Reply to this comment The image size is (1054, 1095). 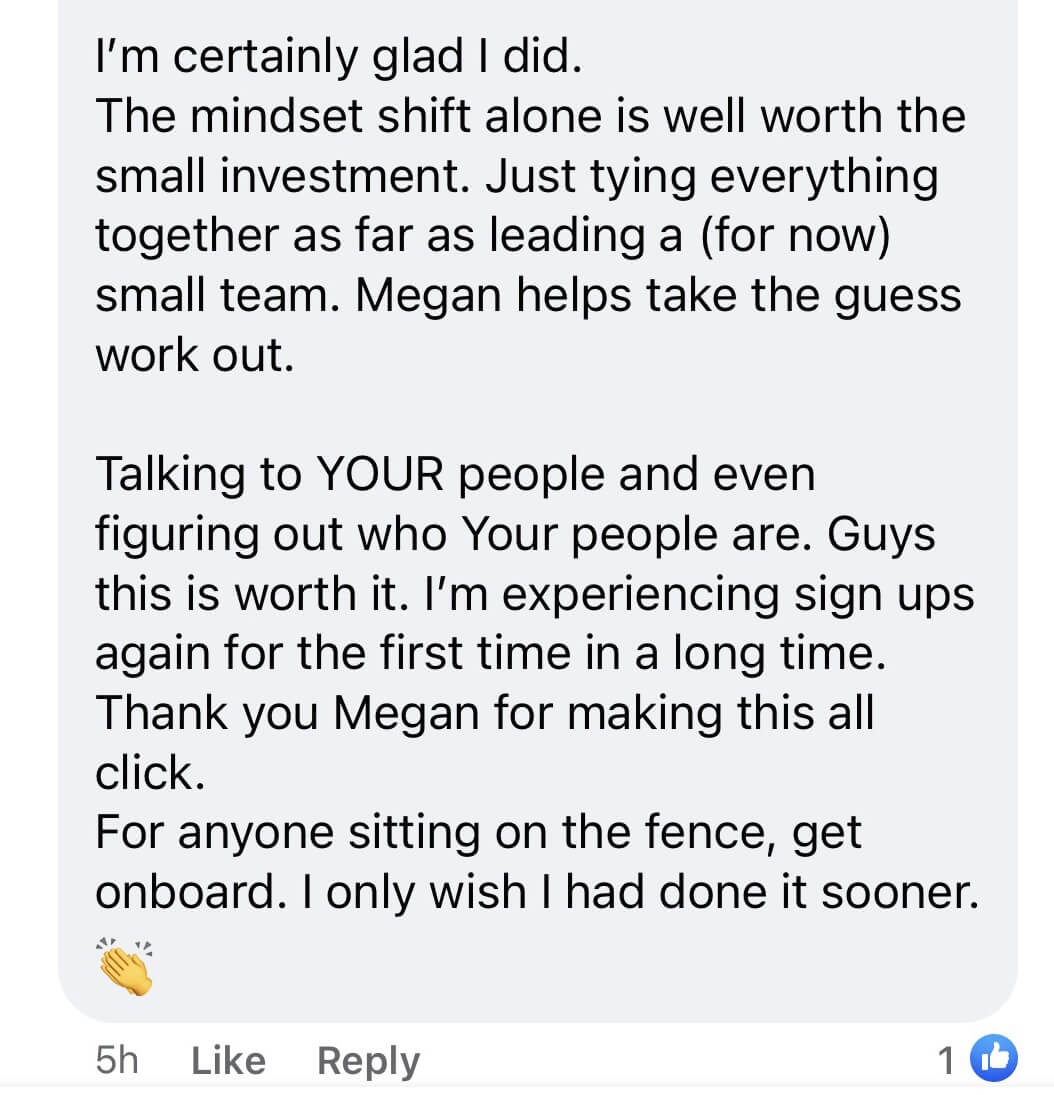[x=368, y=1062]
